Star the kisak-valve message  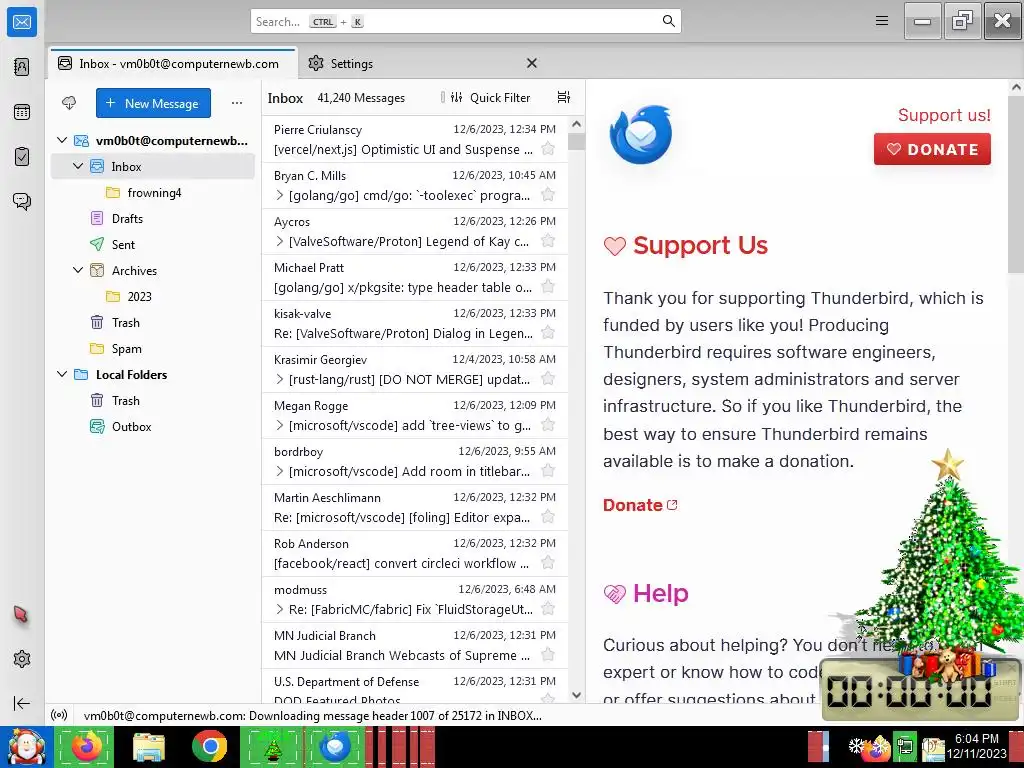coord(548,333)
